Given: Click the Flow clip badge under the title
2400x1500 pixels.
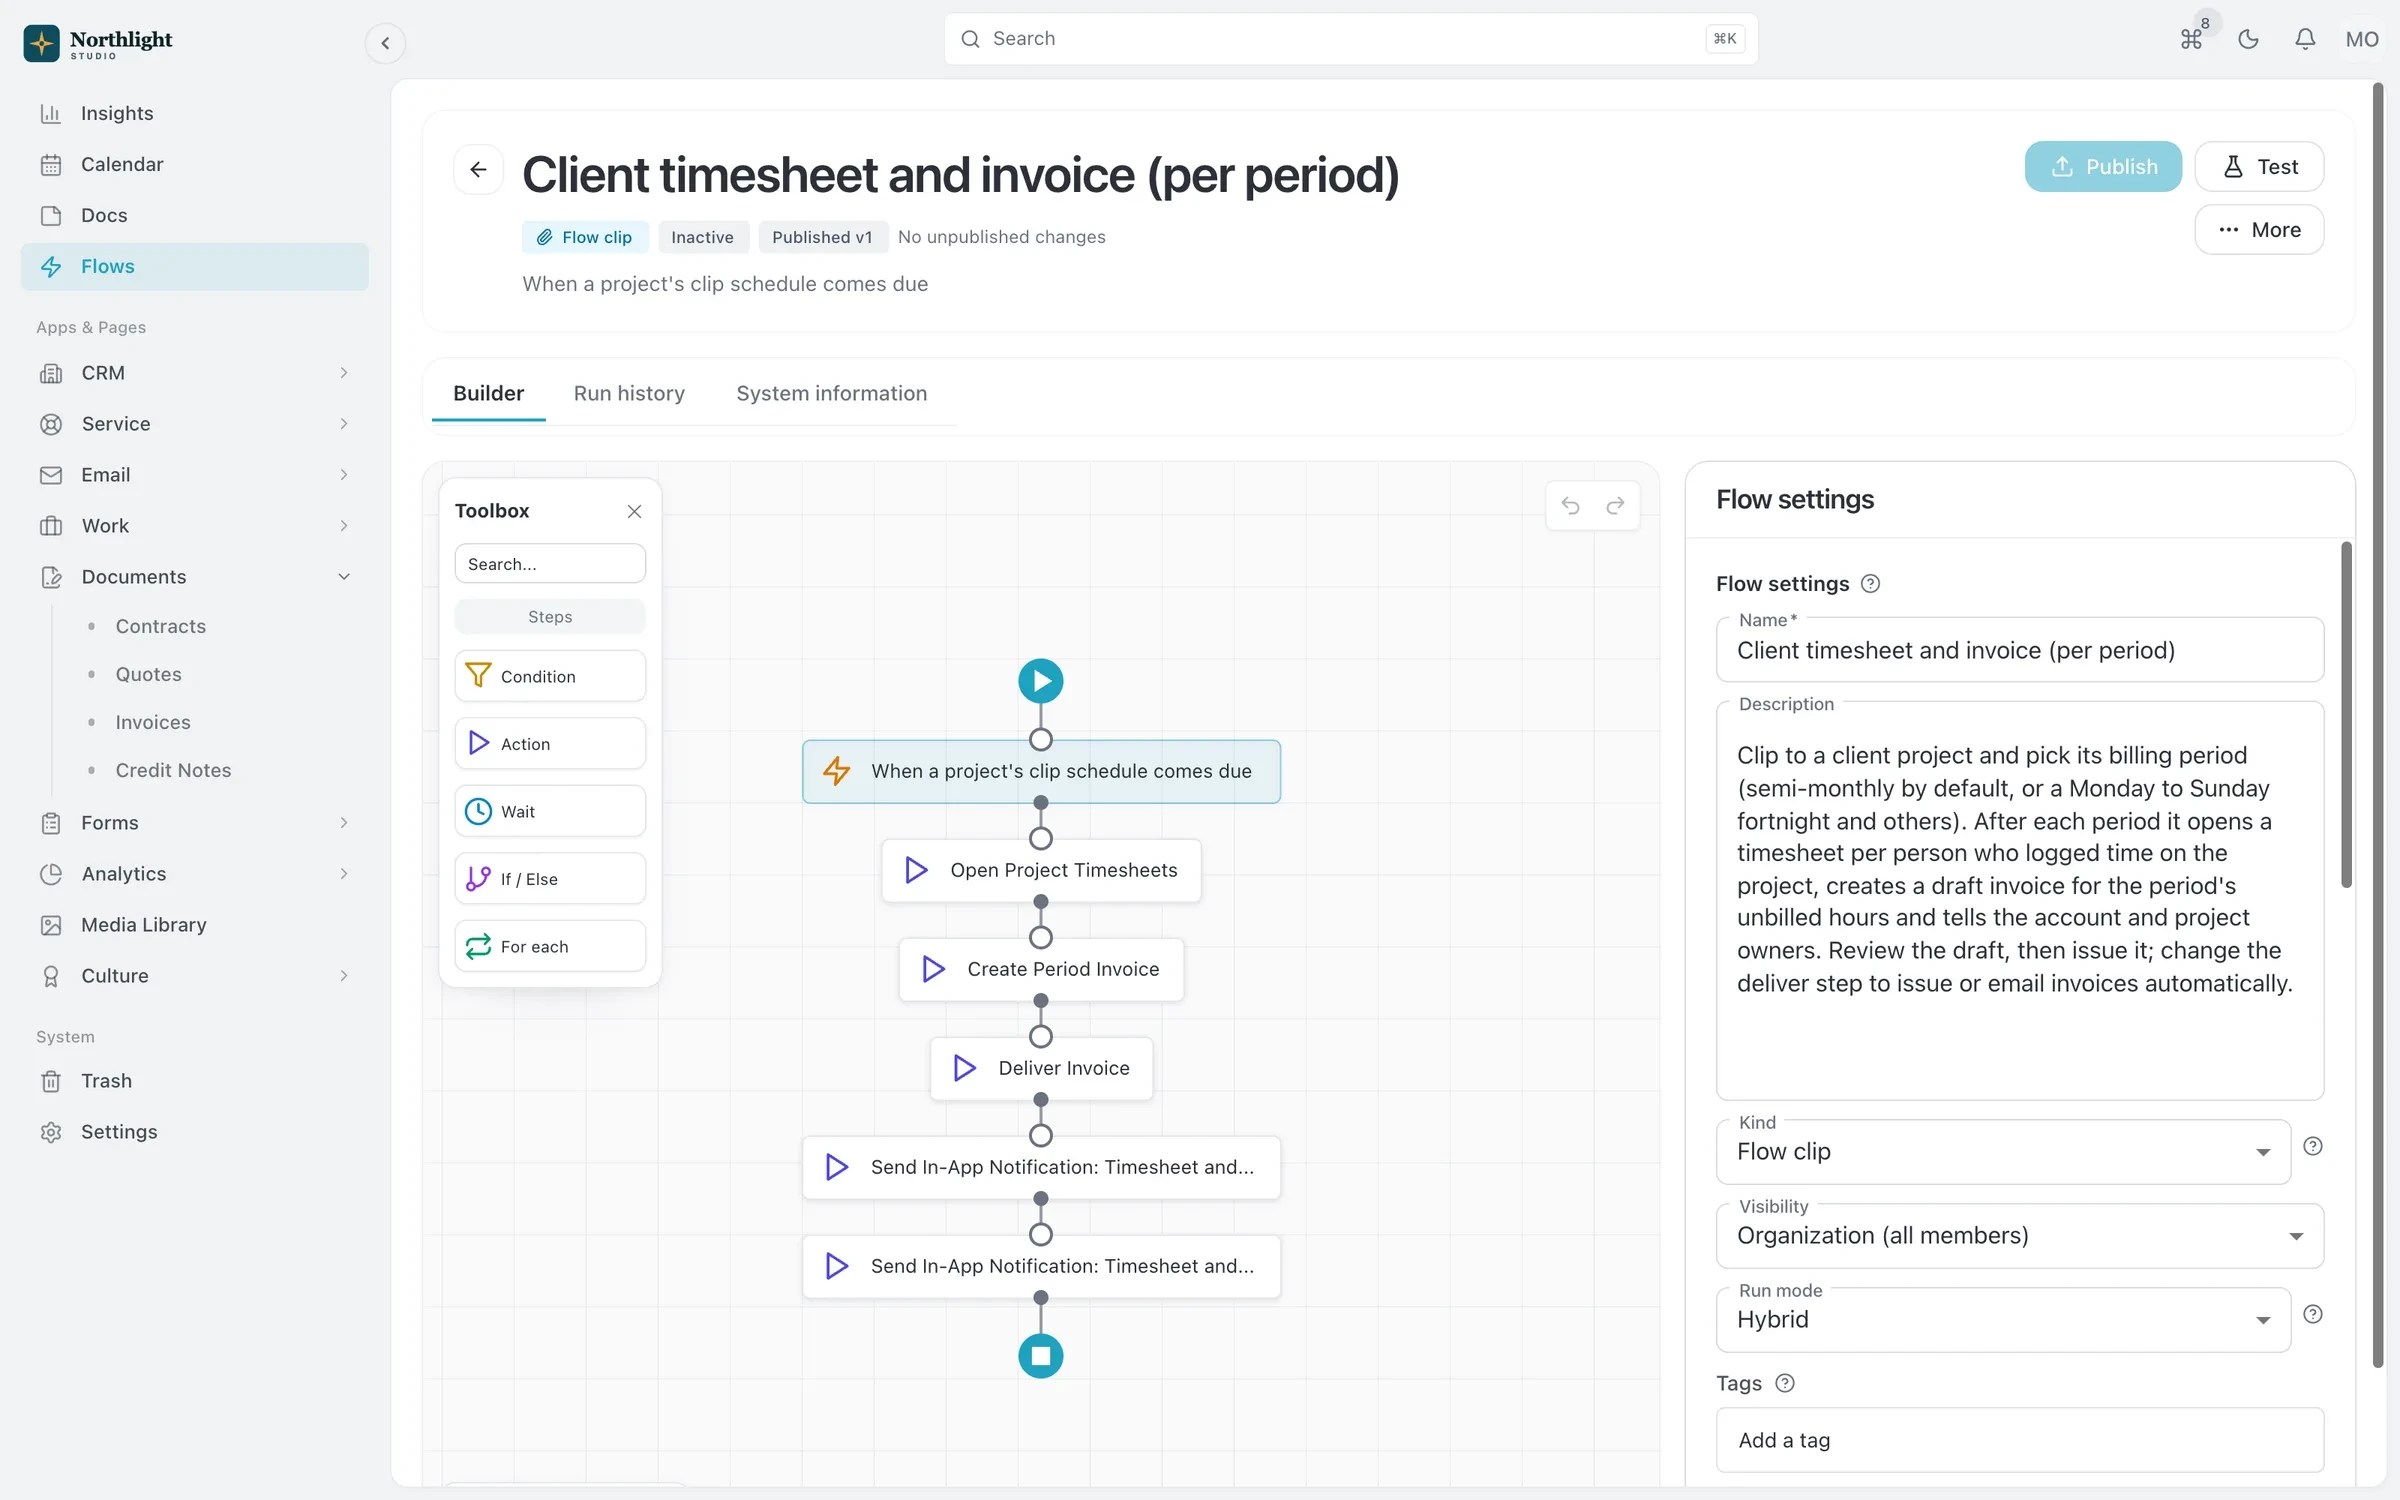Looking at the screenshot, I should coord(585,237).
